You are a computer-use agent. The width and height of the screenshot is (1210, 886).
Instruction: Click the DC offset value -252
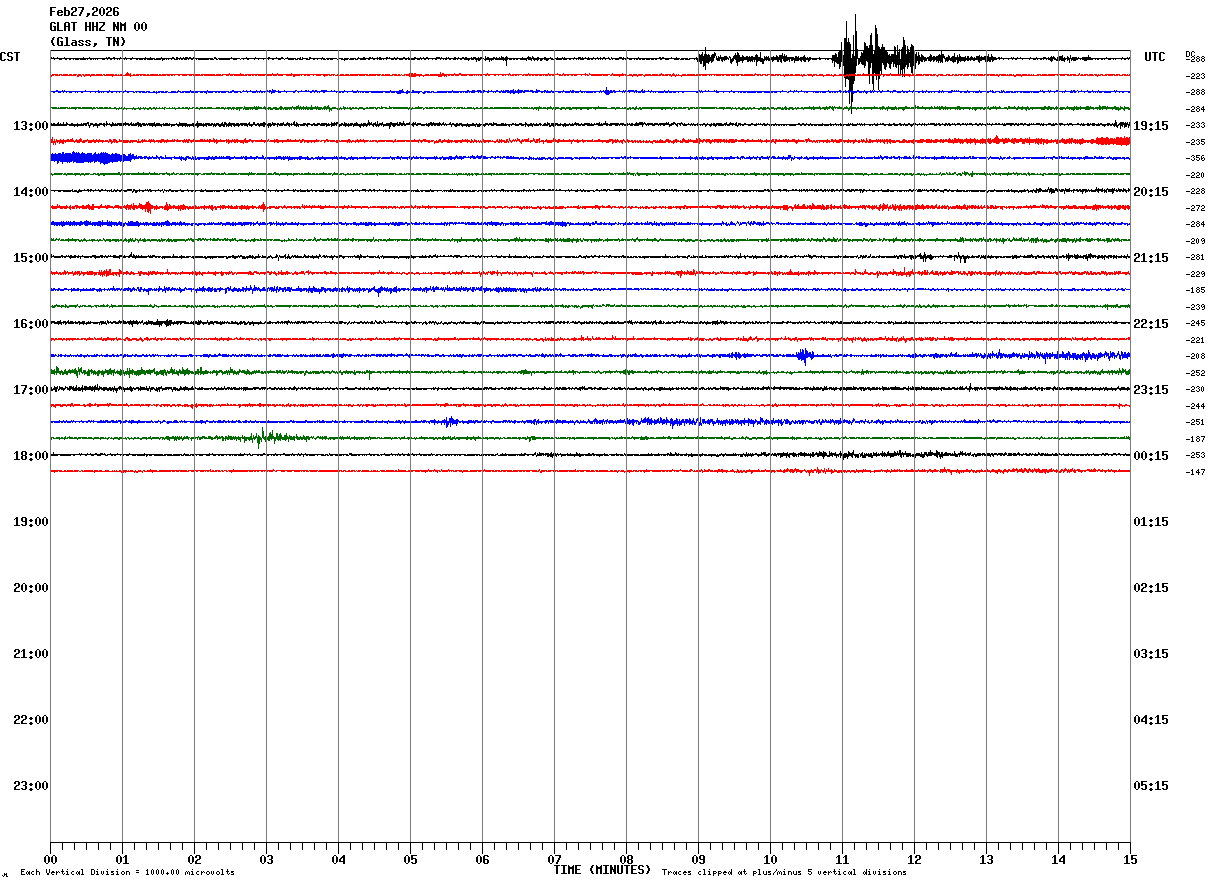[1195, 373]
